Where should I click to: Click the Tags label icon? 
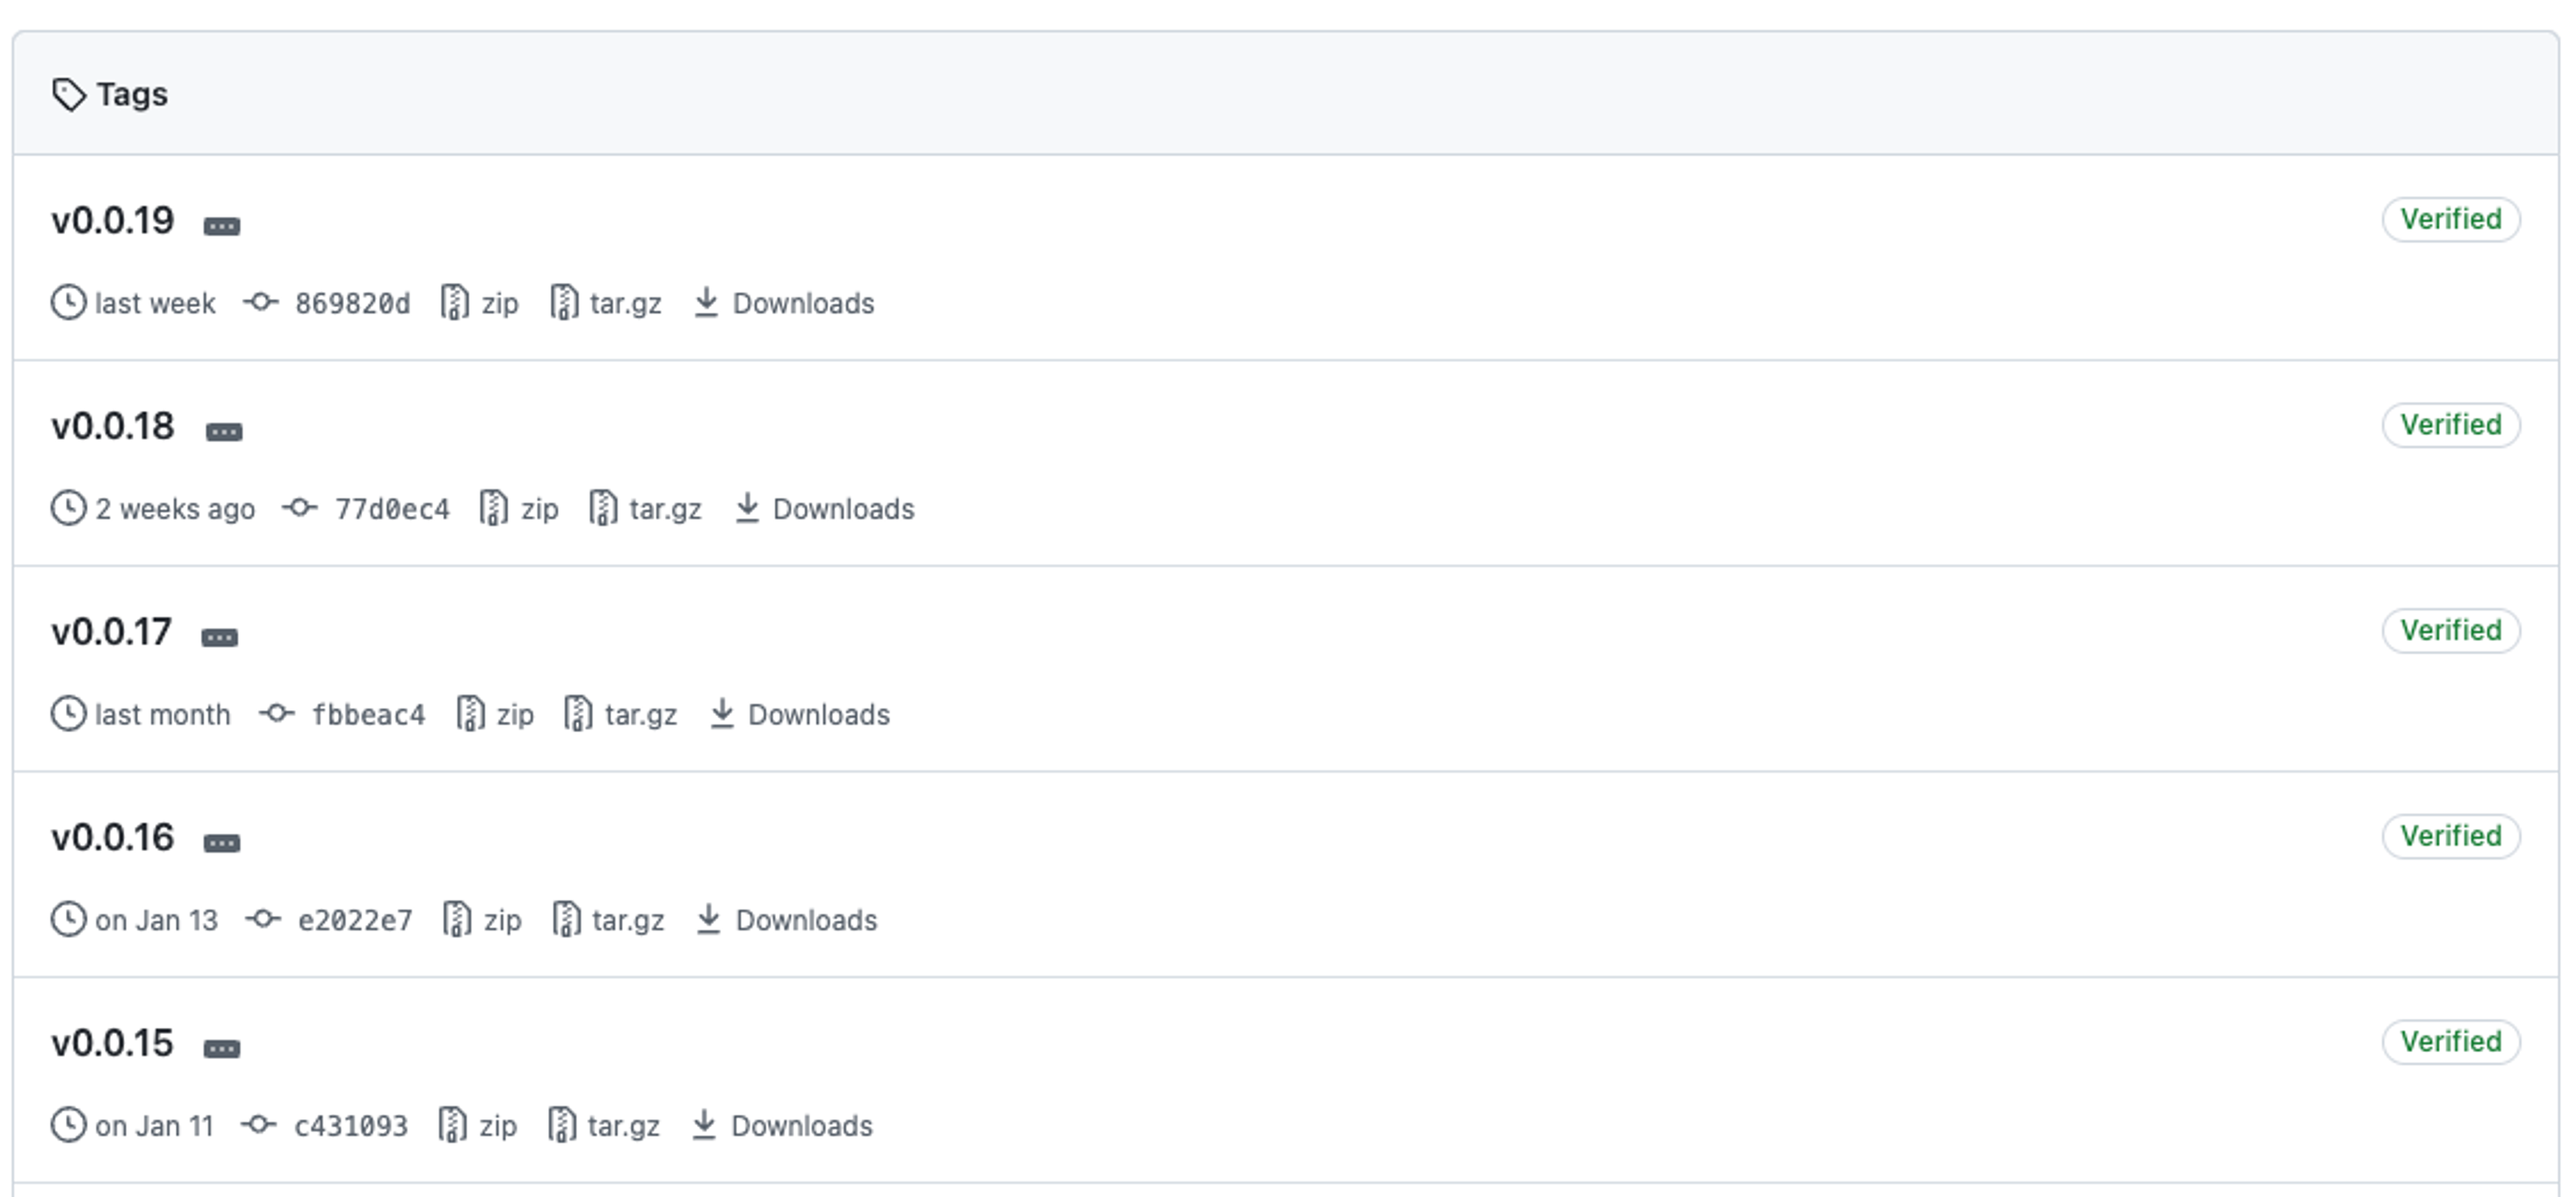pos(69,95)
